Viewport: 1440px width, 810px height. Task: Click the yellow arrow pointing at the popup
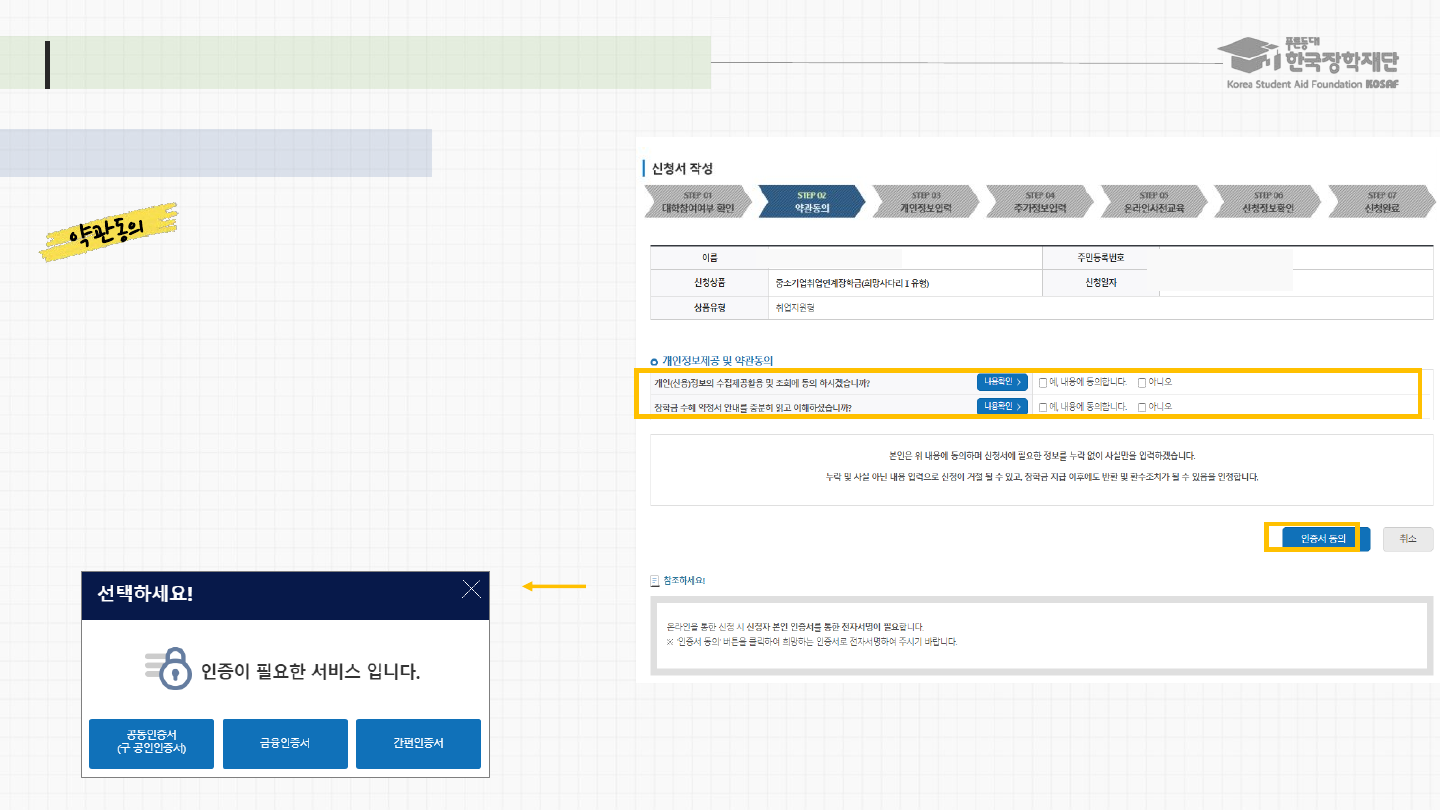(x=554, y=586)
